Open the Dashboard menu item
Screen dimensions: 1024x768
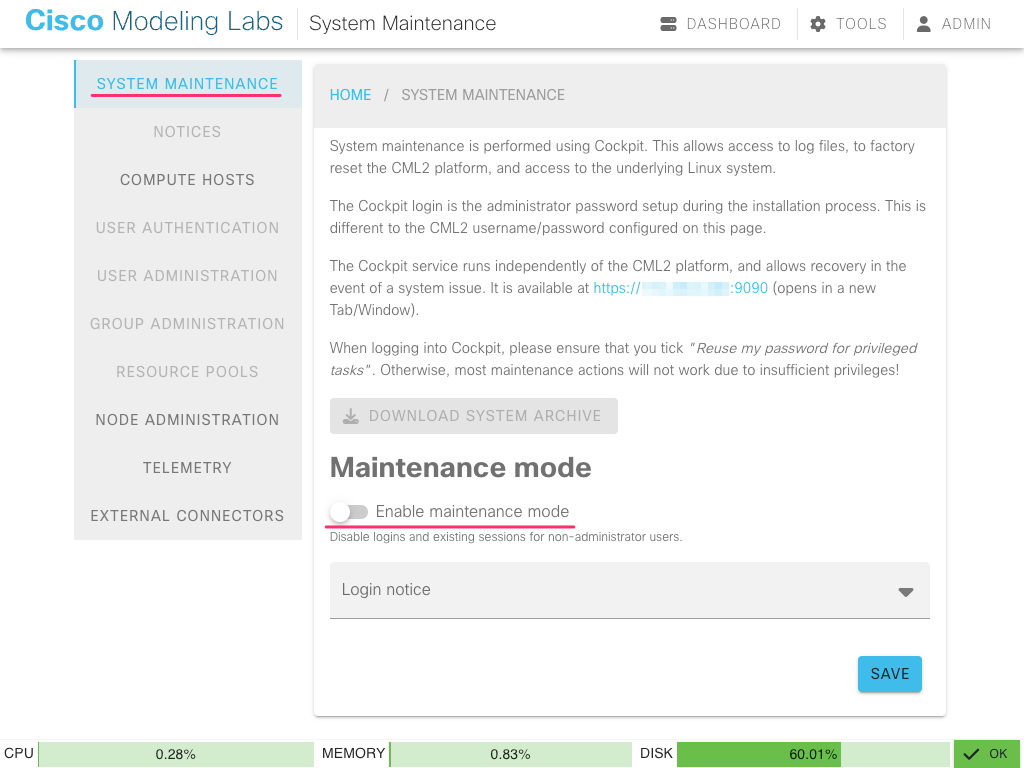coord(720,24)
